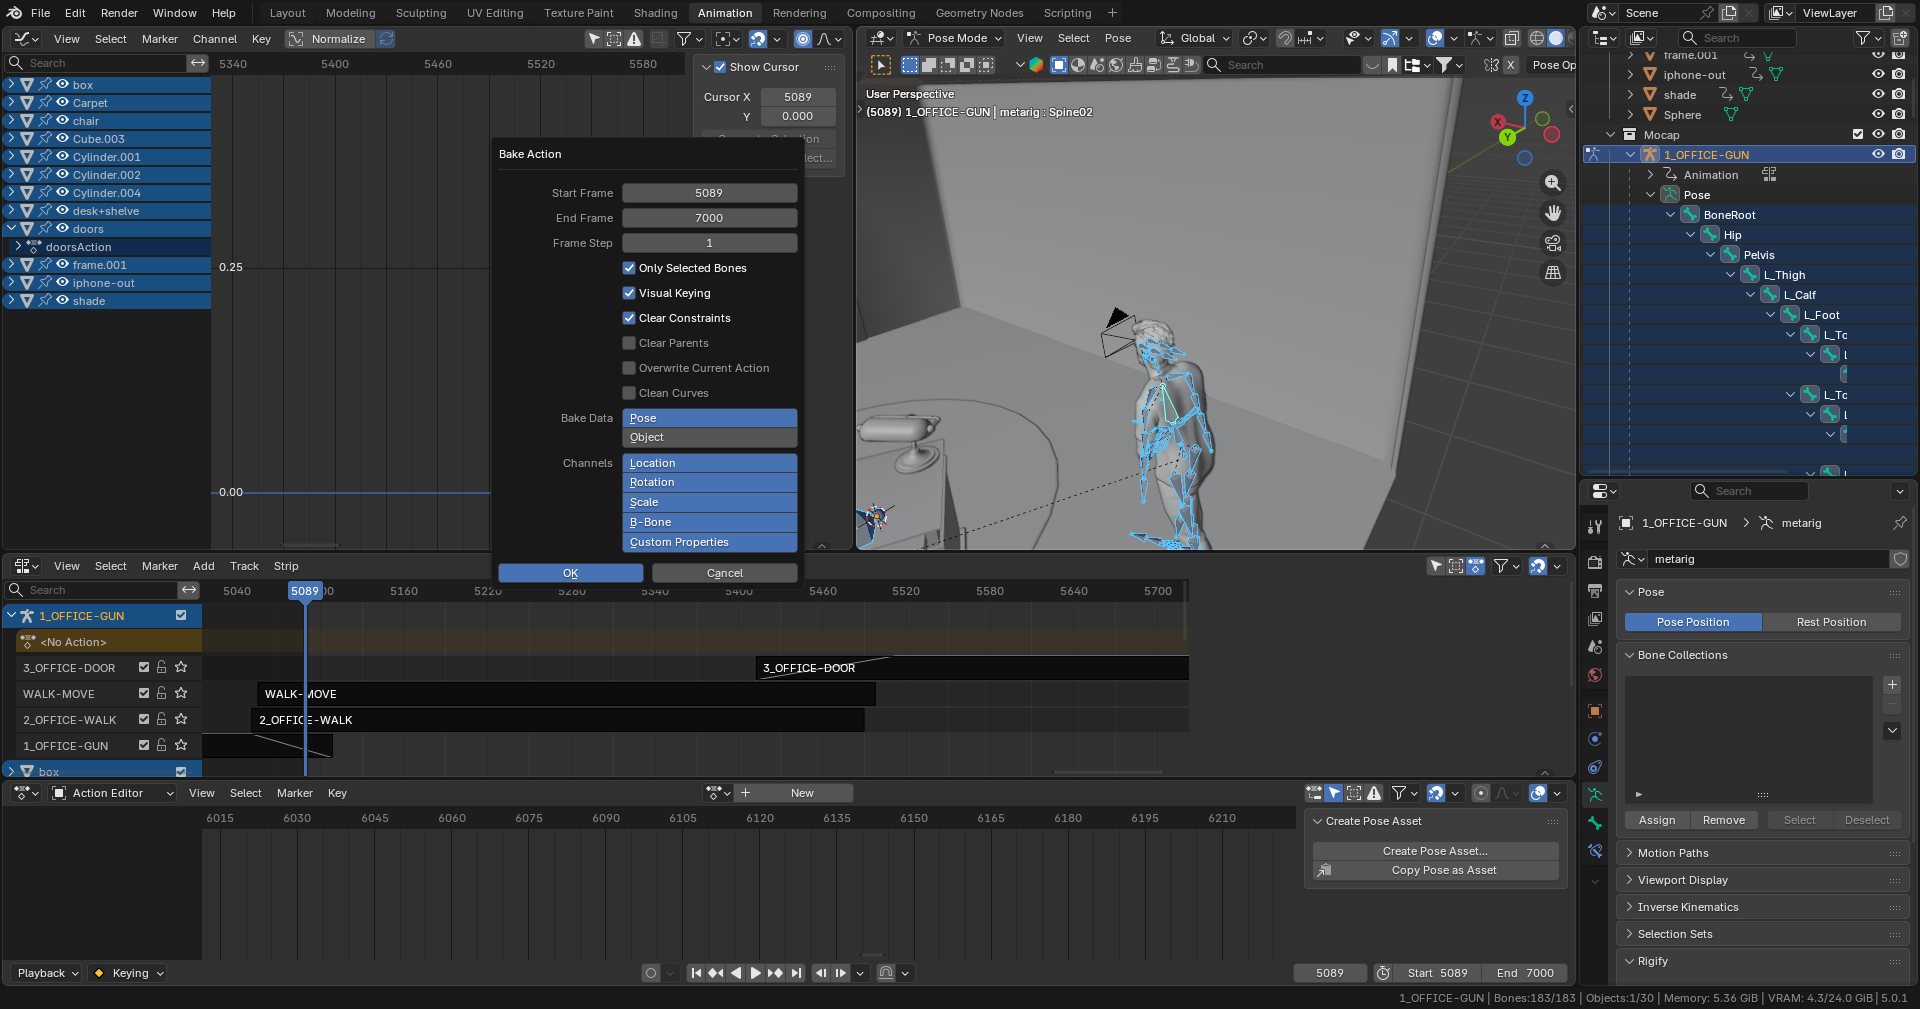The height and width of the screenshot is (1009, 1920).
Task: Open the Physics properties tab
Action: coord(1595,739)
